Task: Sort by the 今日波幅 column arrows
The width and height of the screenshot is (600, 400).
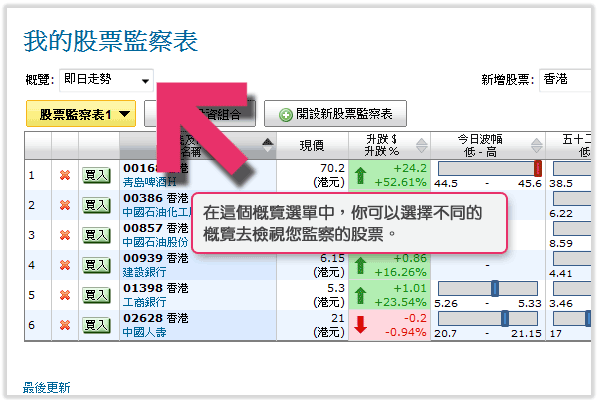Action: (536, 145)
